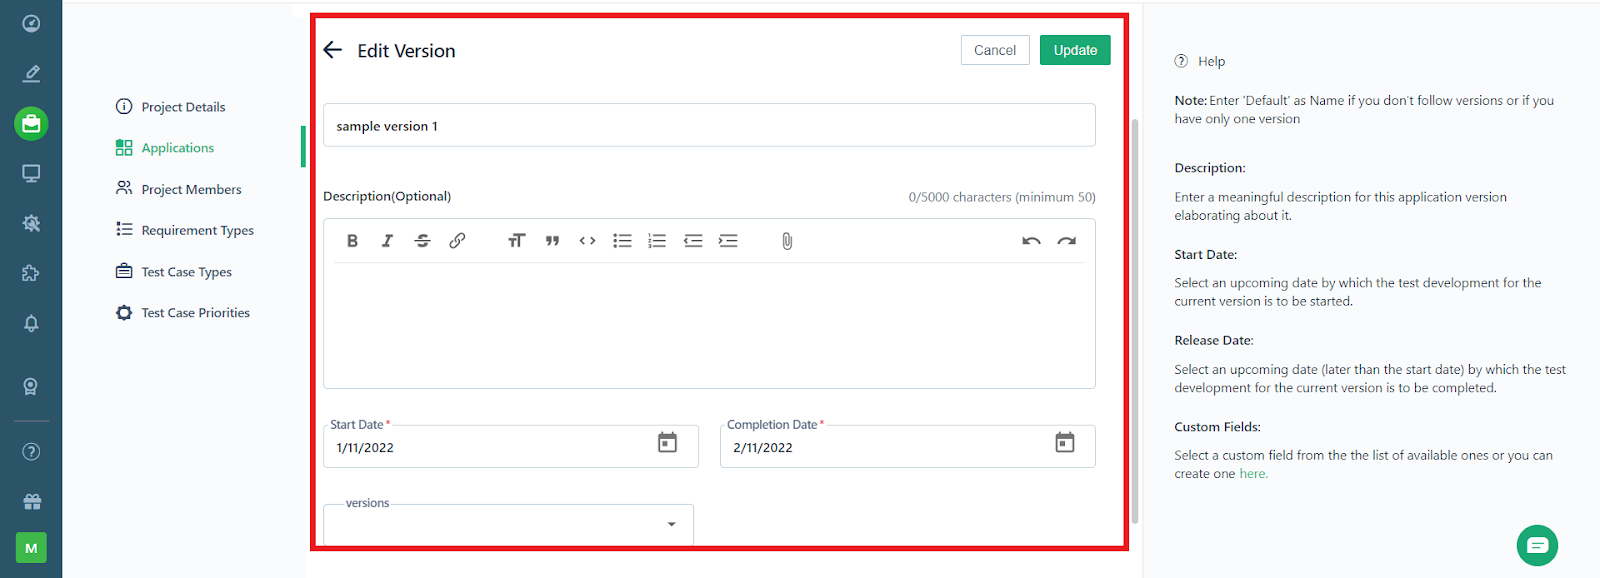Open the Start Date calendar picker
Screen dimensions: 1600x578
pos(667,442)
